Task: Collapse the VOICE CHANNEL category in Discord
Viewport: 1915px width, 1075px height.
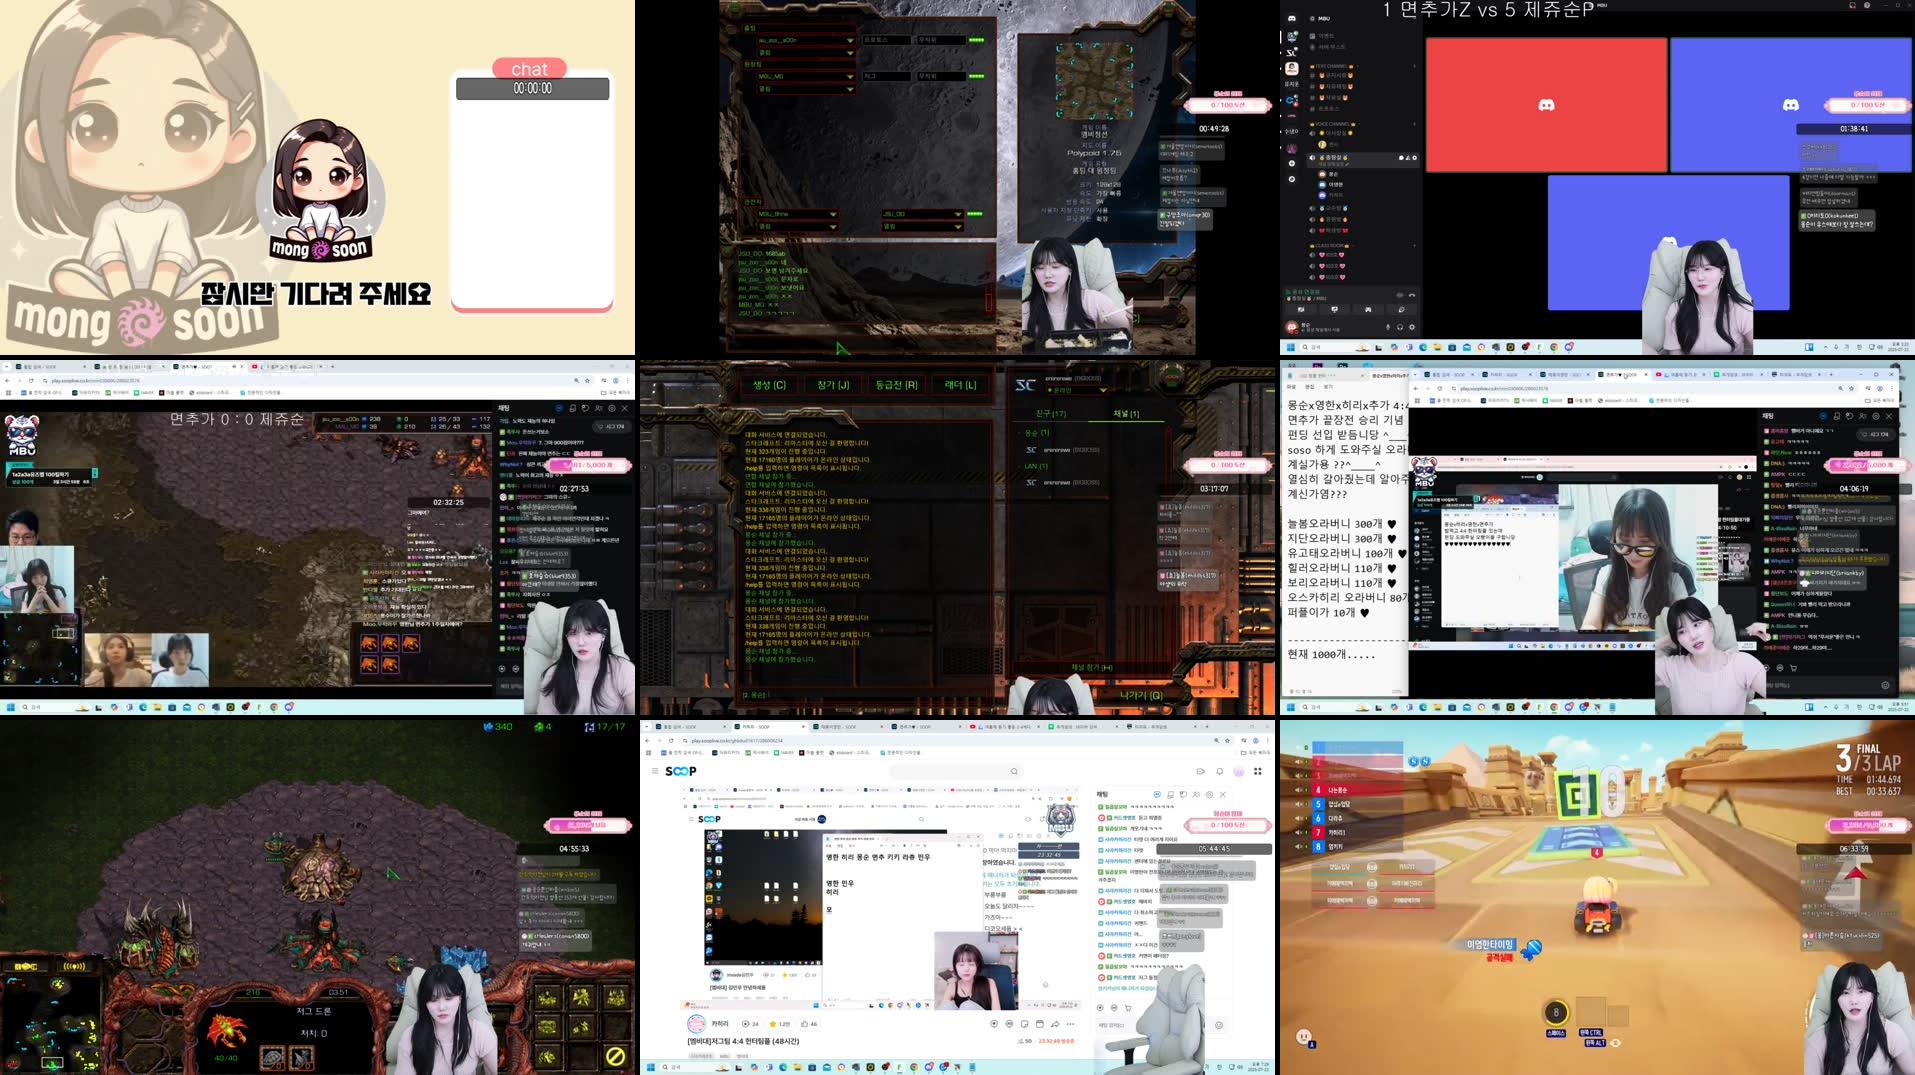Action: (1335, 124)
